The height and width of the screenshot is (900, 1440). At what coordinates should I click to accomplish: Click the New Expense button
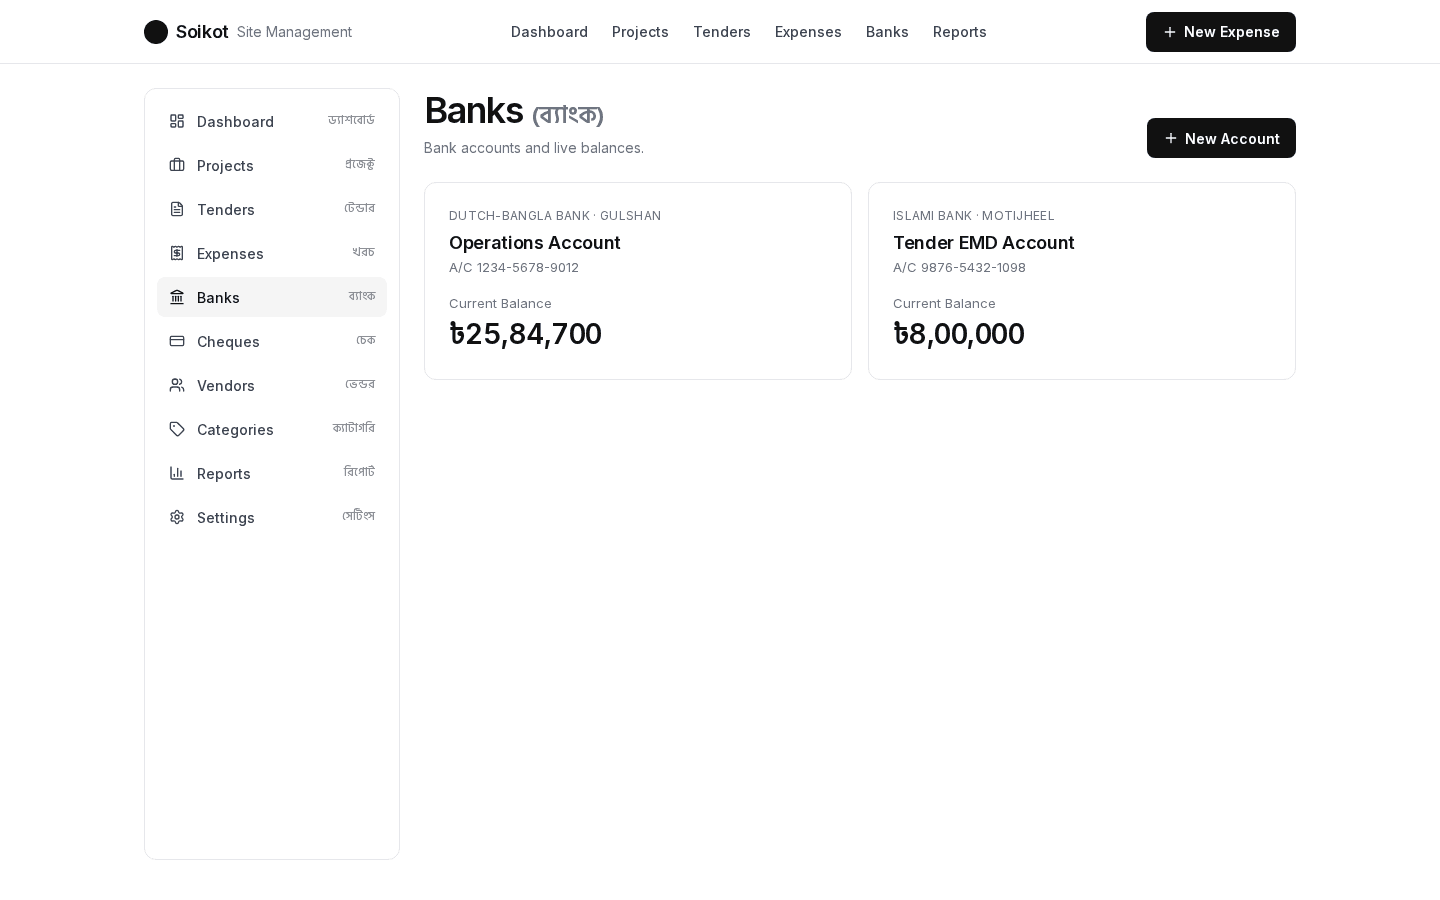tap(1221, 32)
